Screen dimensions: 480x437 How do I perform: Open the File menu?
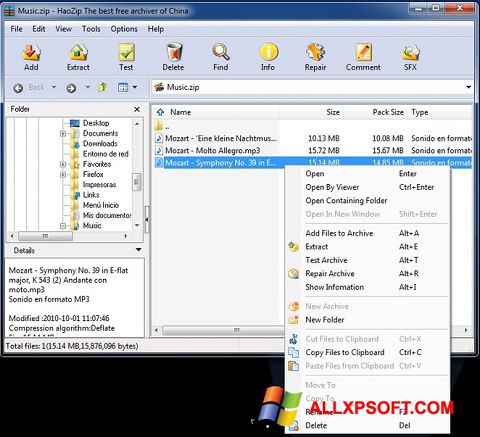click(16, 29)
